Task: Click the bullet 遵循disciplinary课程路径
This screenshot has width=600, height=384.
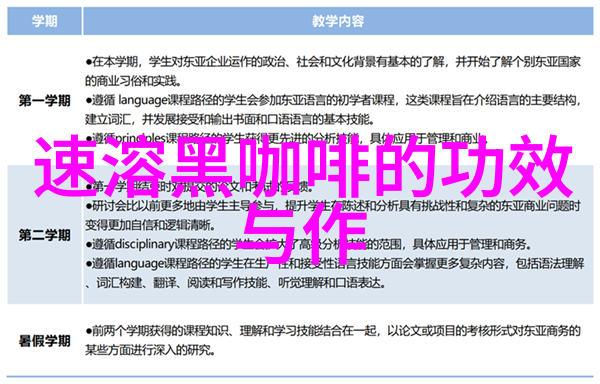Action: coord(308,244)
